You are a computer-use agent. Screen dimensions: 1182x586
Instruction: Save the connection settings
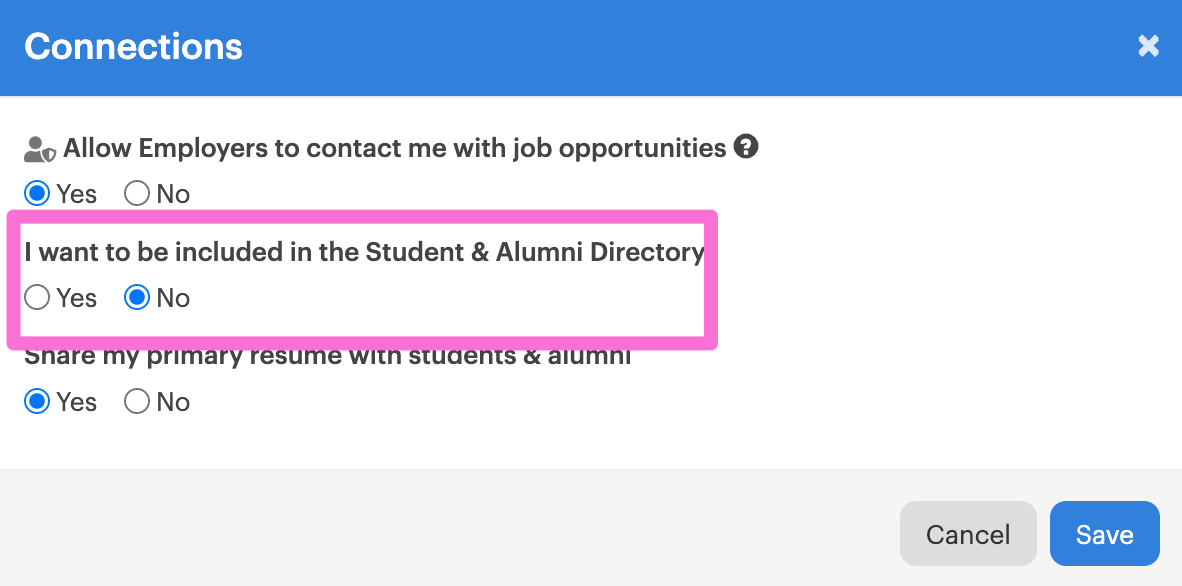click(1104, 534)
